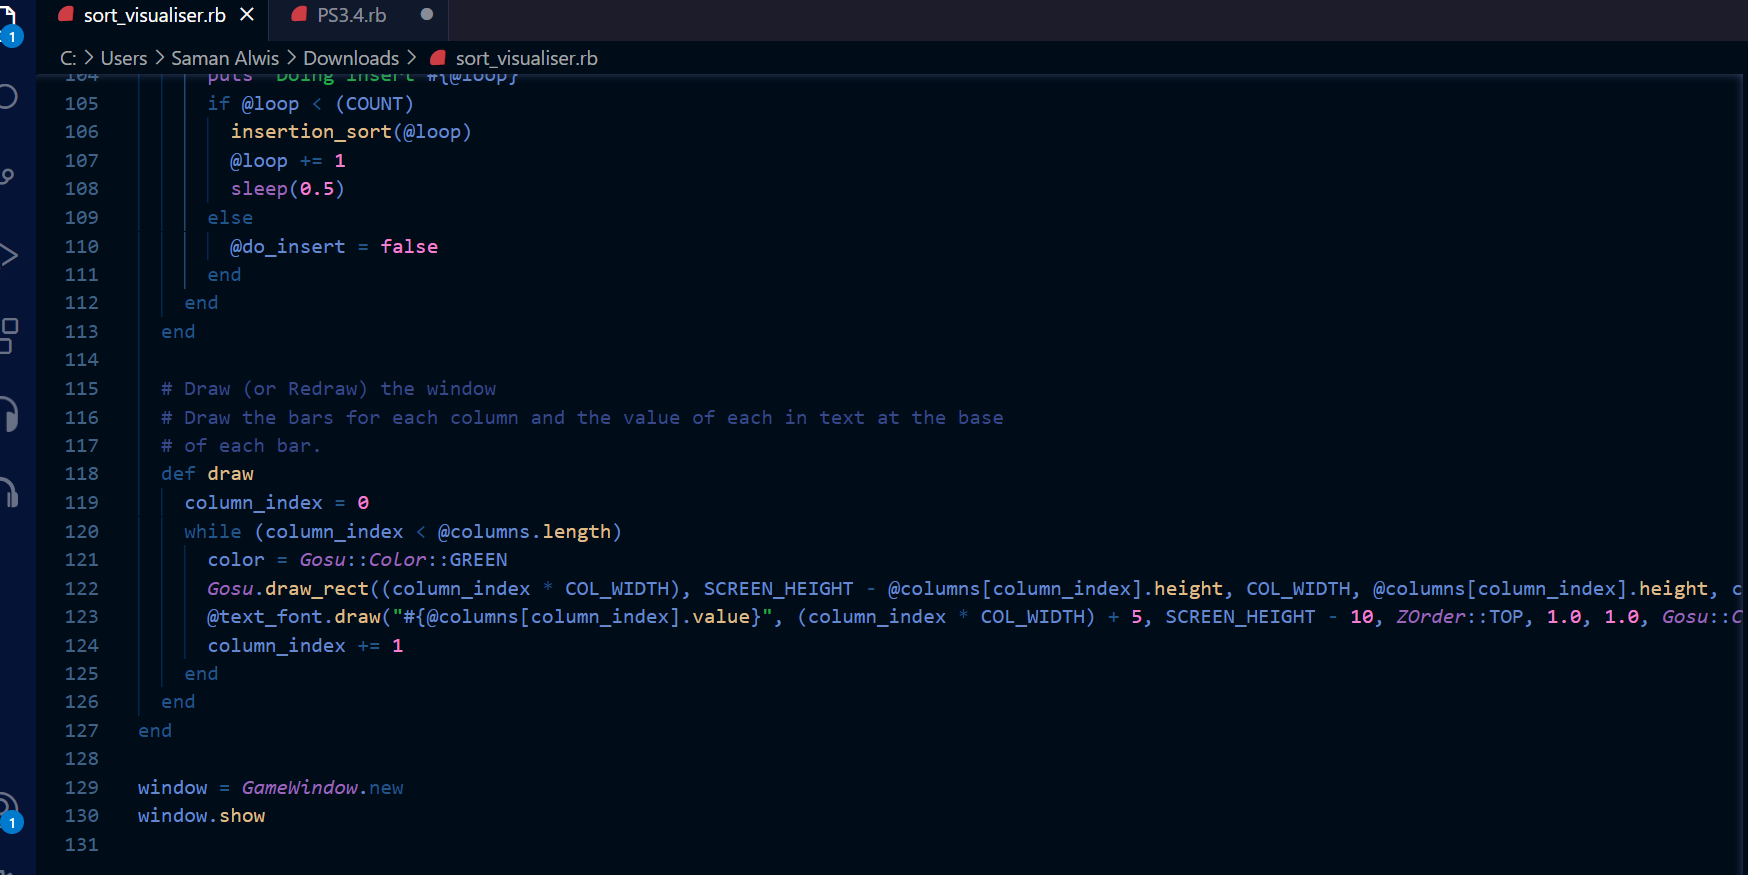
Task: Open the C: breadcrumb segment
Action: coord(68,58)
